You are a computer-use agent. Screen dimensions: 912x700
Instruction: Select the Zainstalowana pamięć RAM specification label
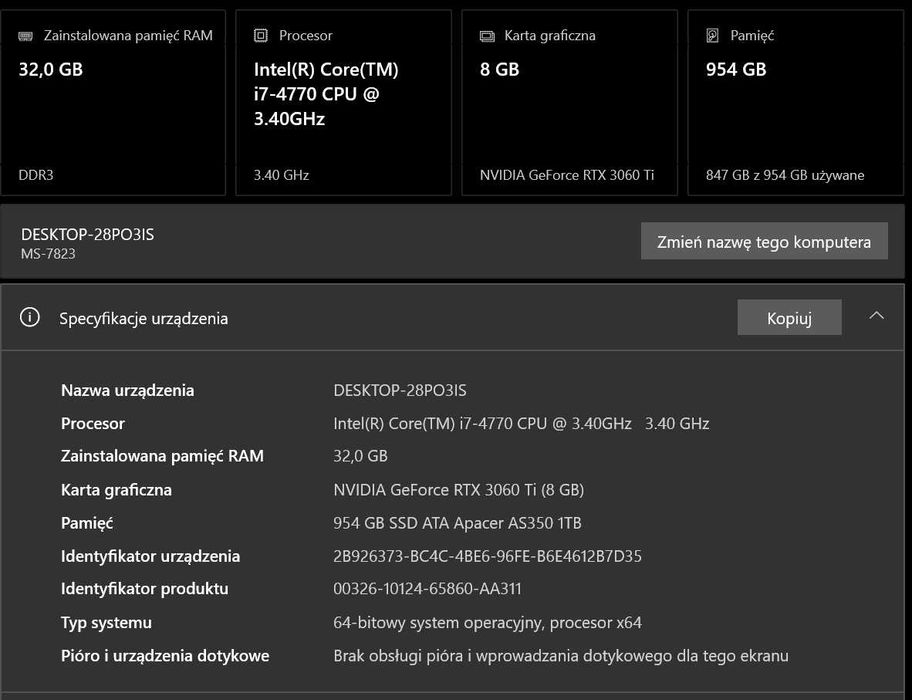pyautogui.click(x=162, y=456)
